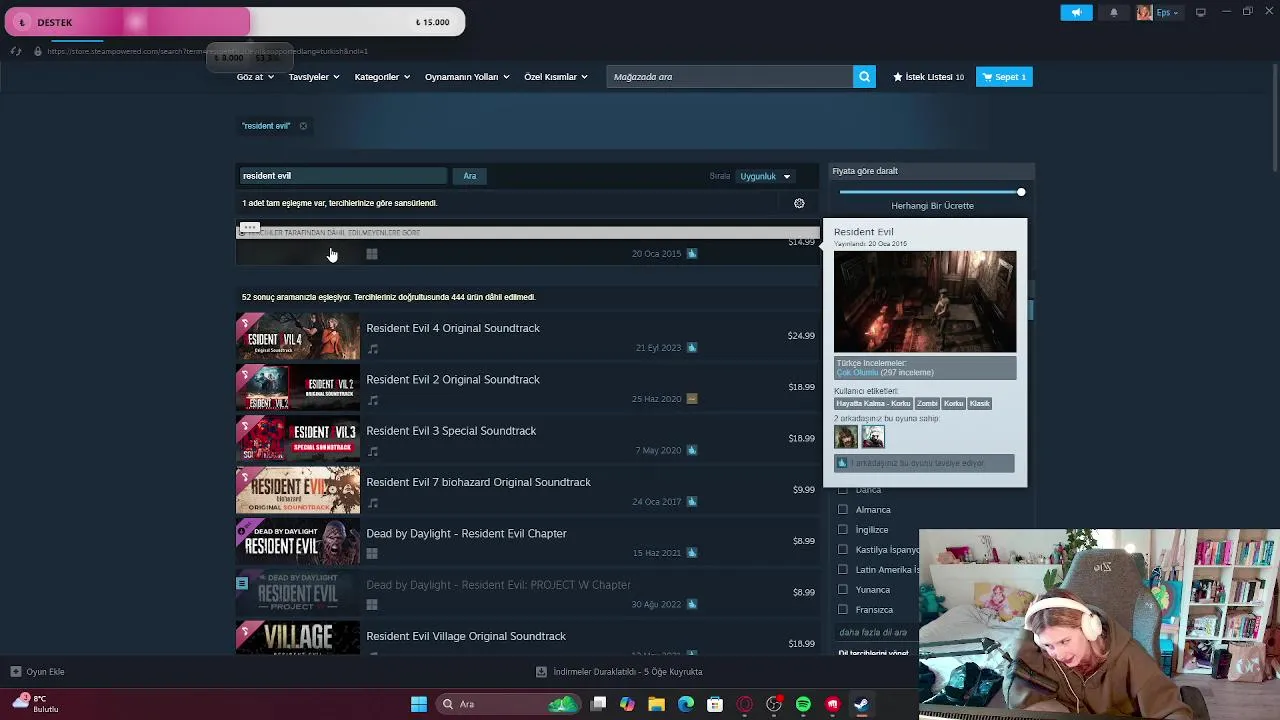The height and width of the screenshot is (720, 1280).
Task: Click "daha fazla dil ara" language search field
Action: (875, 633)
